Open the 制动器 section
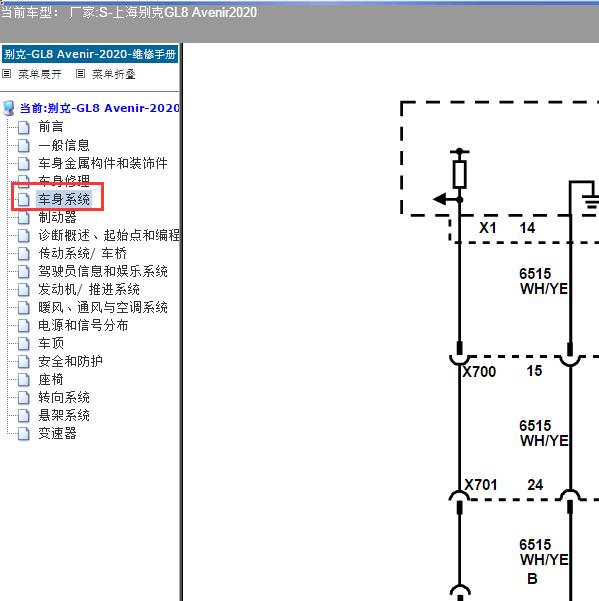 tap(57, 217)
